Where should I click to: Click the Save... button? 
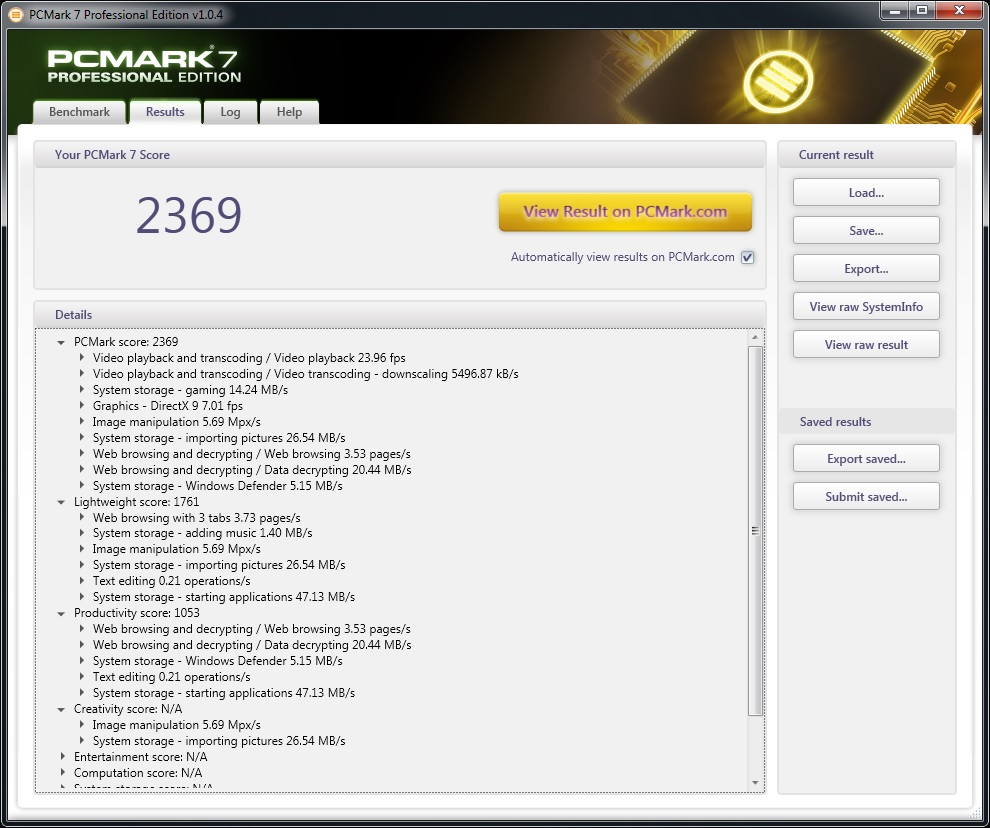(x=866, y=231)
